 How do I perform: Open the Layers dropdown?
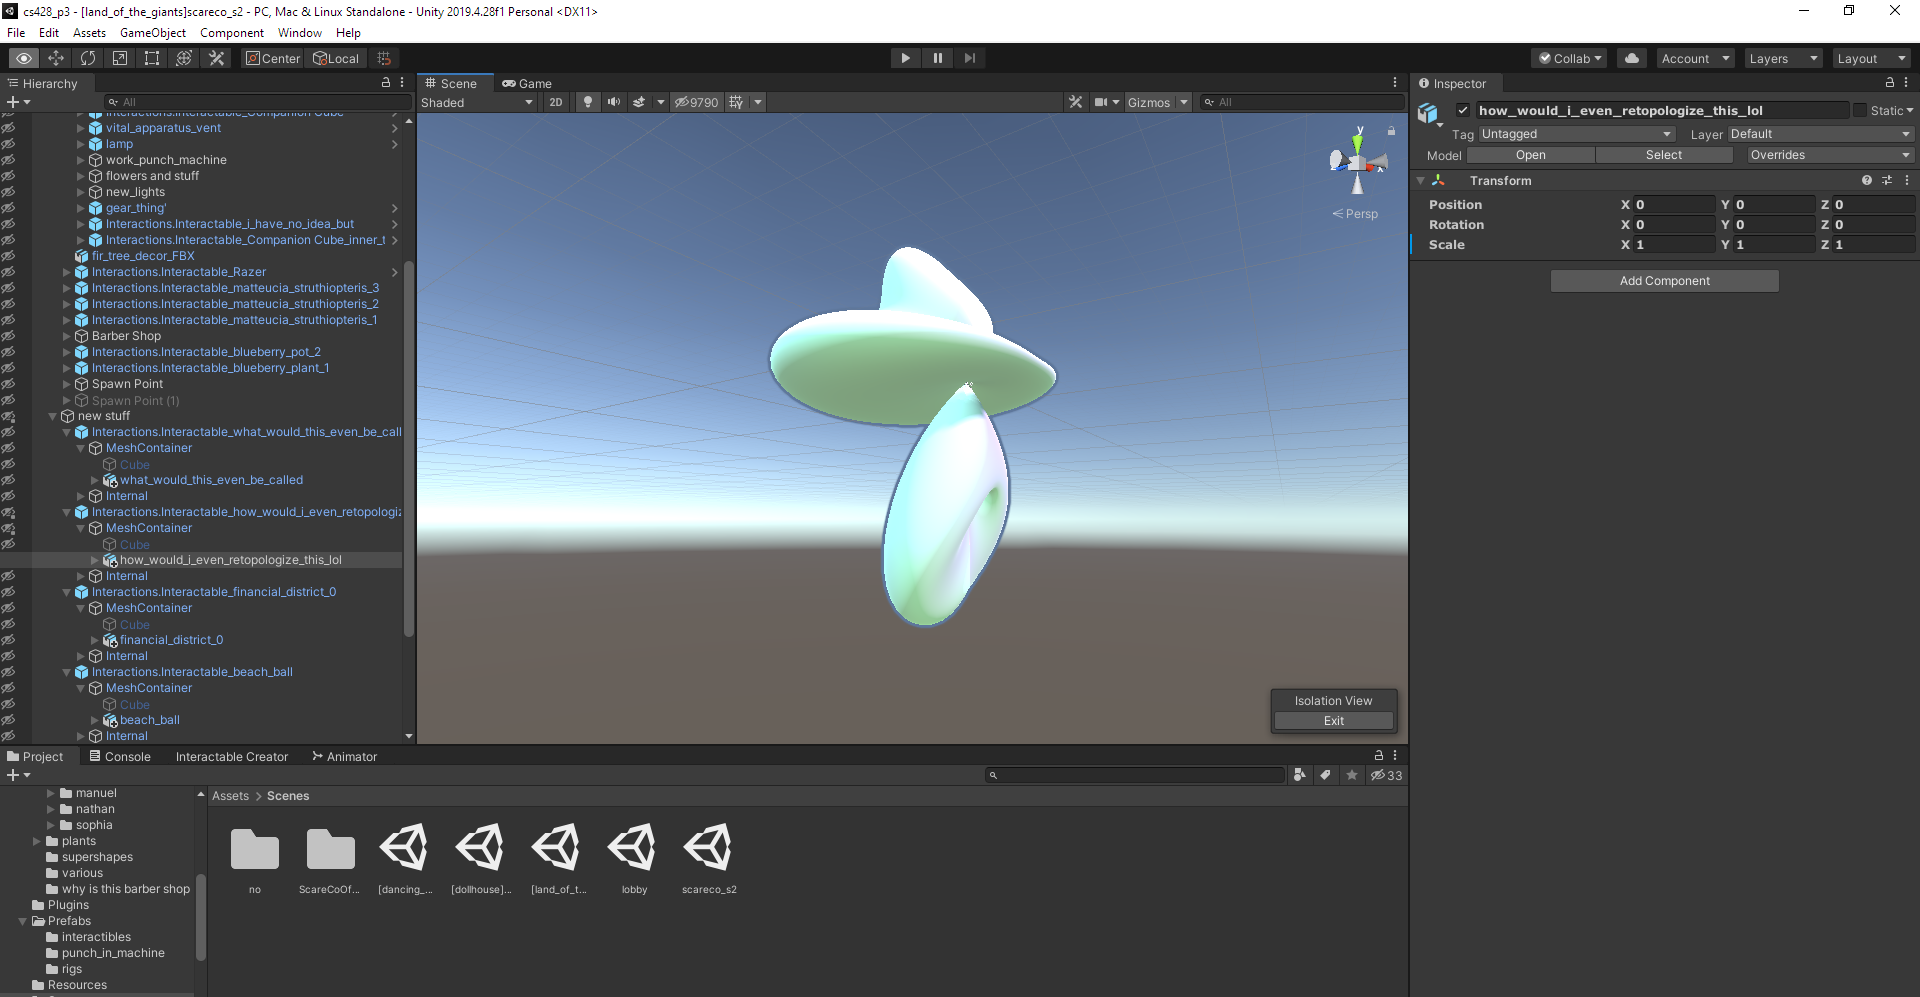tap(1783, 58)
